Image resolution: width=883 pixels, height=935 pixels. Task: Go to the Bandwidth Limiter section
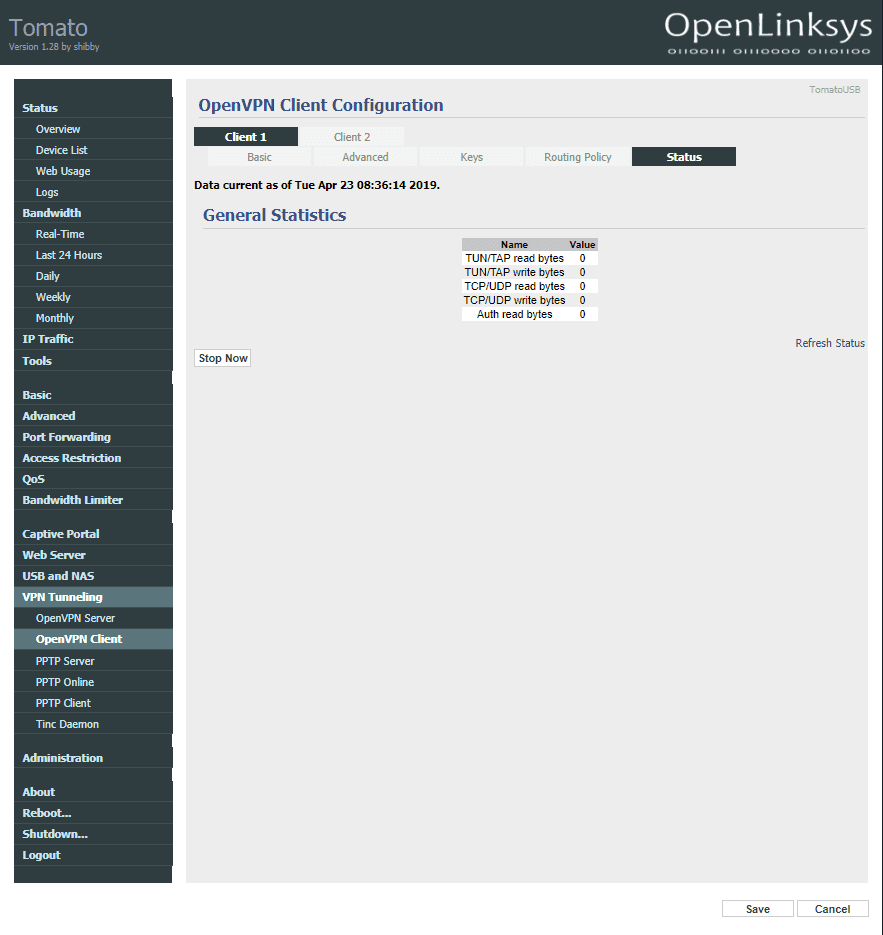pyautogui.click(x=72, y=499)
